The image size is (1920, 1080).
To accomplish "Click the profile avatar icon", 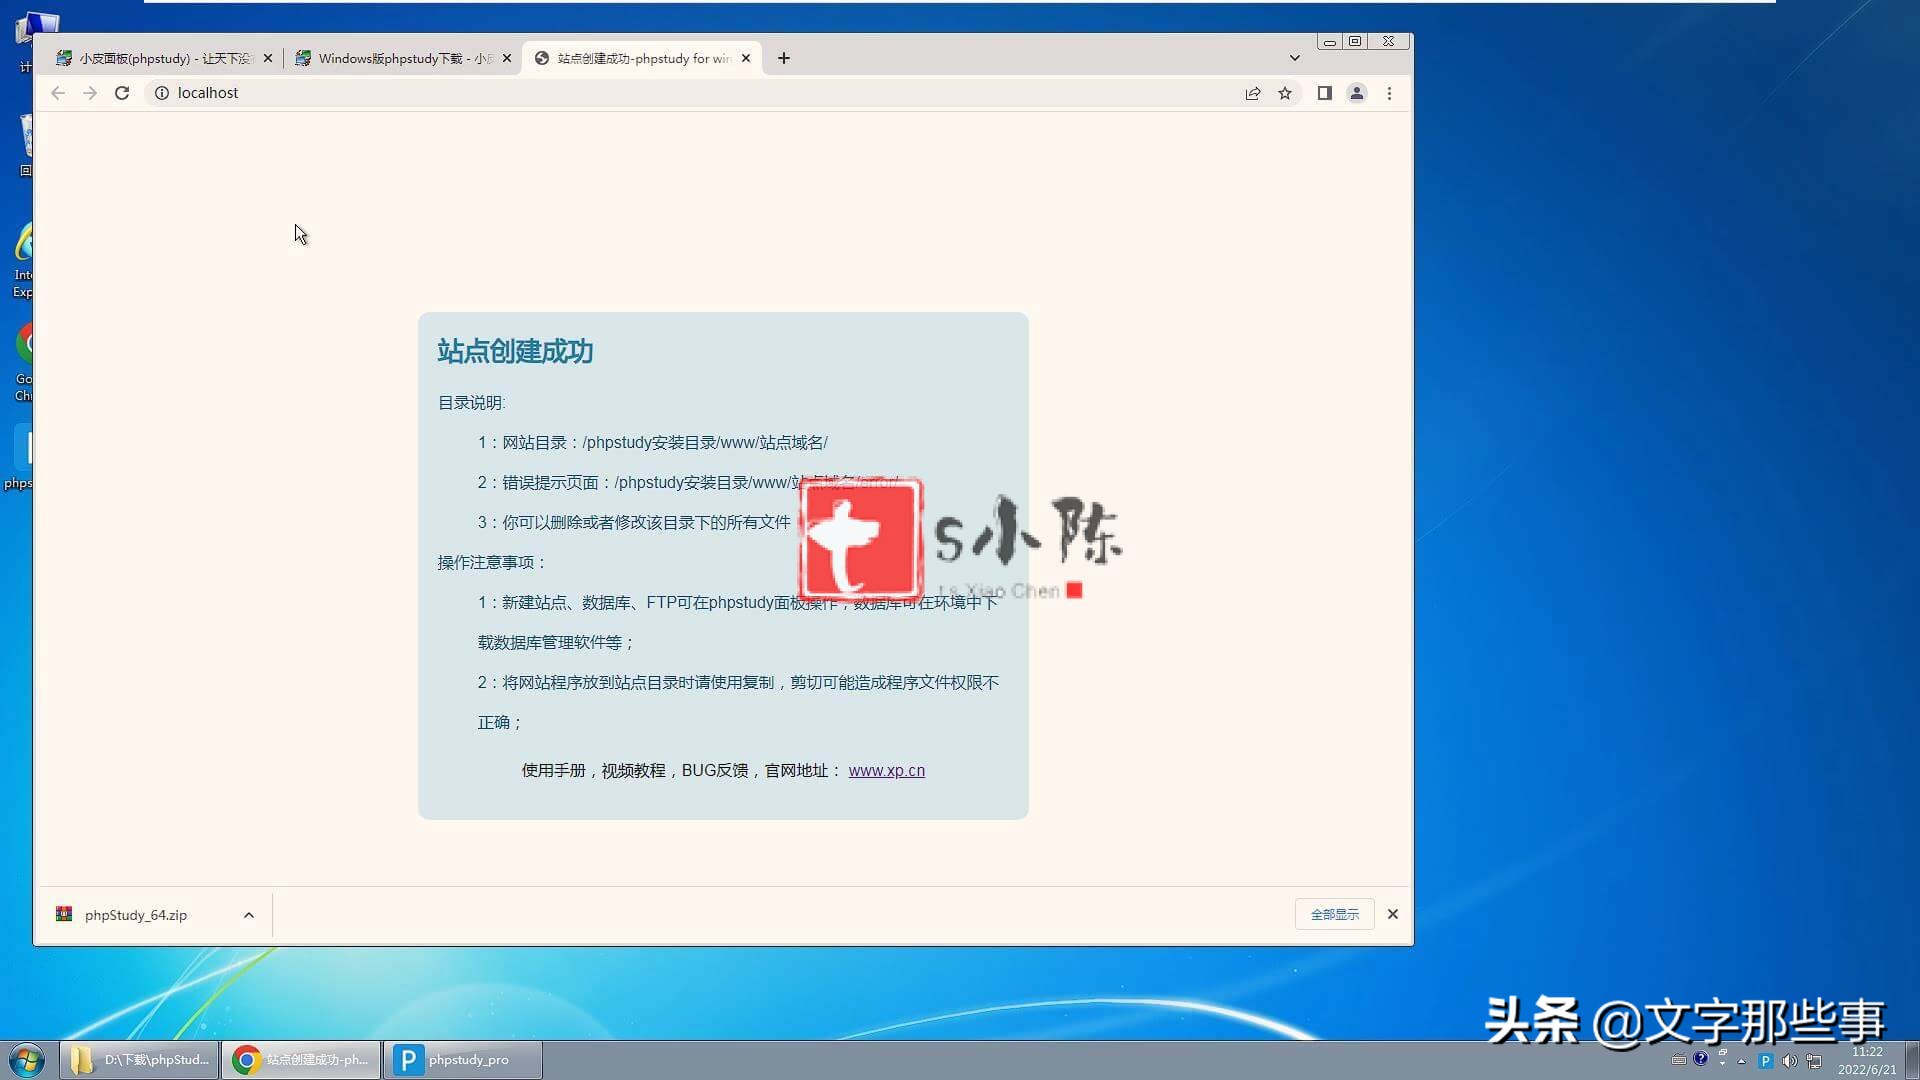I will click(x=1357, y=92).
